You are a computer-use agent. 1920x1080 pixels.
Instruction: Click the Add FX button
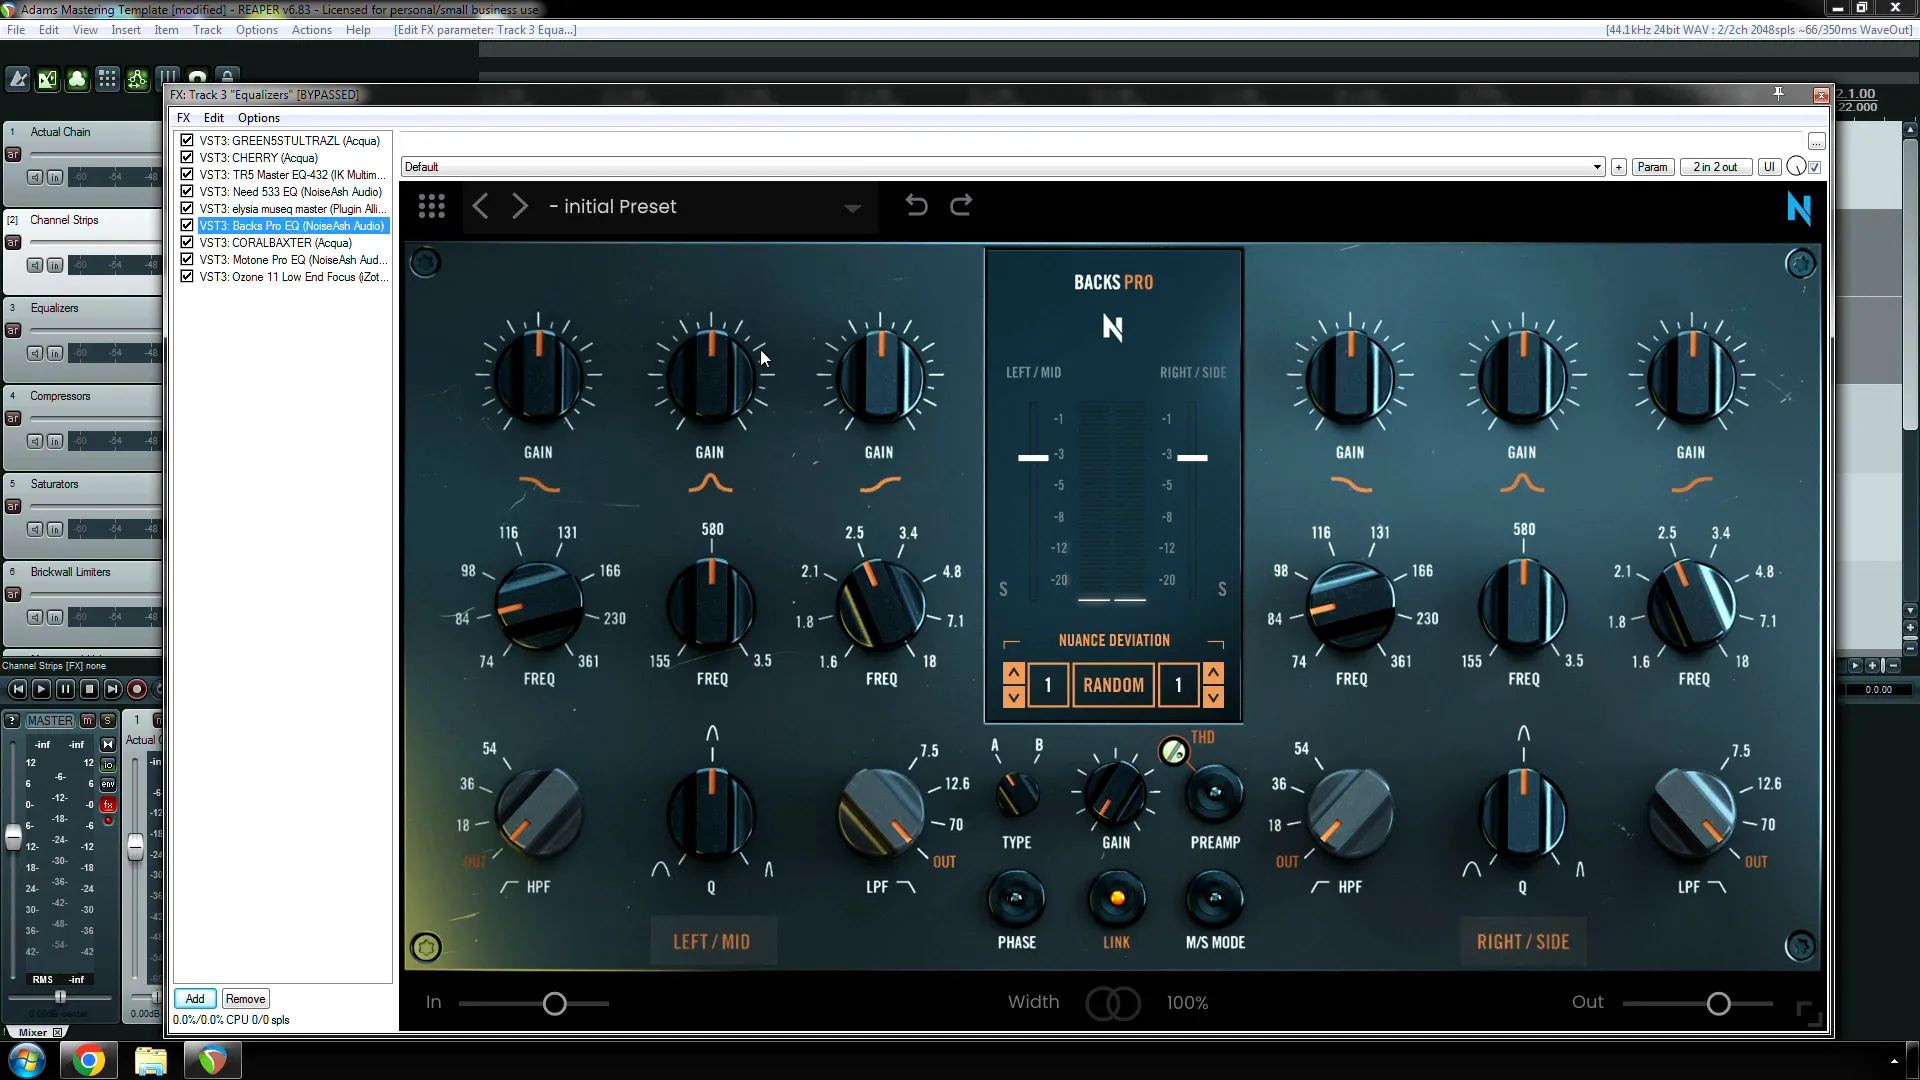(195, 999)
